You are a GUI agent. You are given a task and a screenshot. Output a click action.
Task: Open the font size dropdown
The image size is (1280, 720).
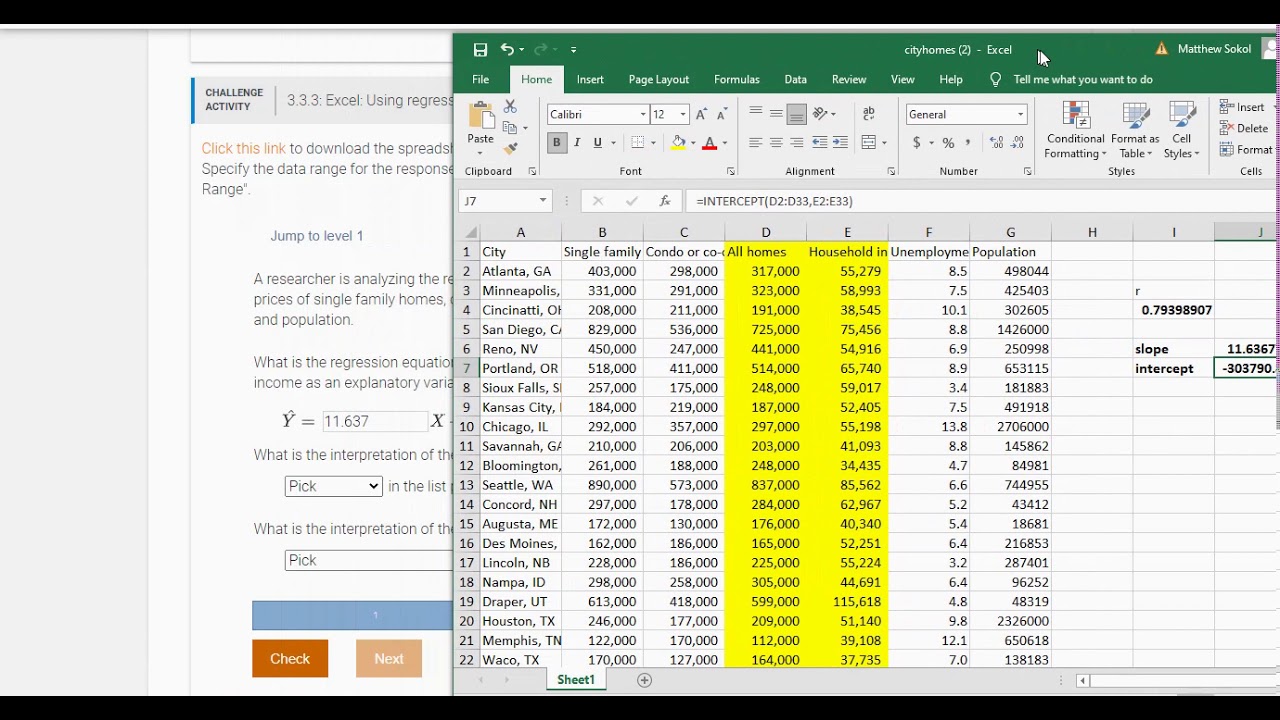[683, 115]
